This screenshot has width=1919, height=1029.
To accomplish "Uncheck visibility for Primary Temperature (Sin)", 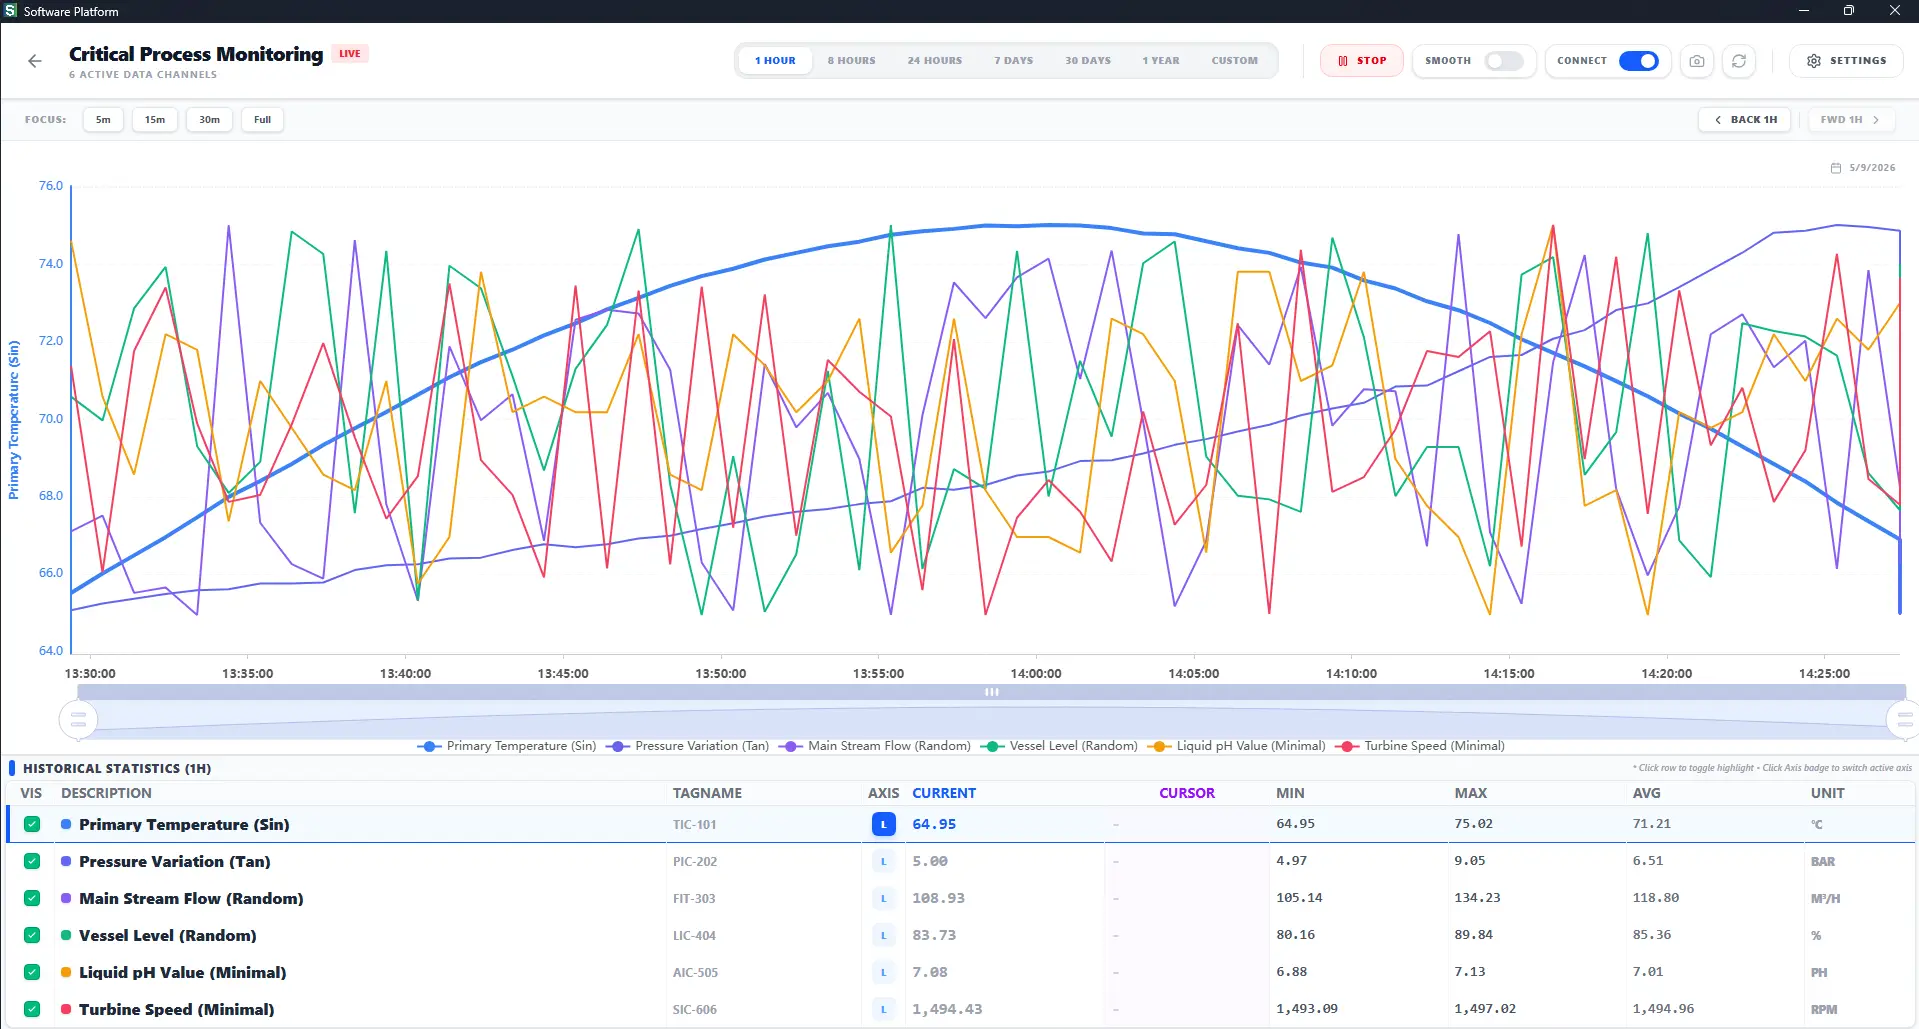I will coord(32,824).
